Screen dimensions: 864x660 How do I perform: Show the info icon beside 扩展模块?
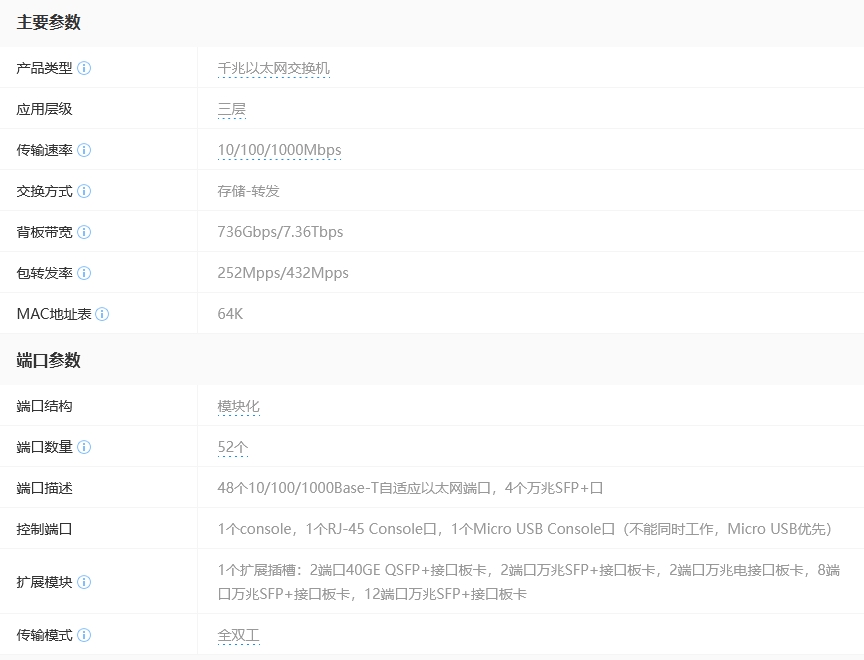pyautogui.click(x=84, y=582)
